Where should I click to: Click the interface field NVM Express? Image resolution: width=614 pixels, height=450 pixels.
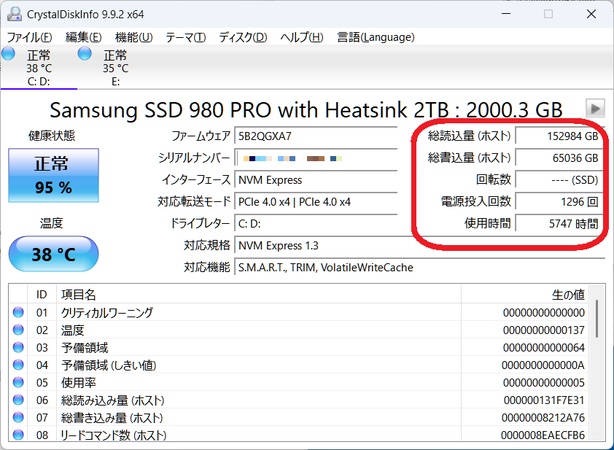coord(316,180)
